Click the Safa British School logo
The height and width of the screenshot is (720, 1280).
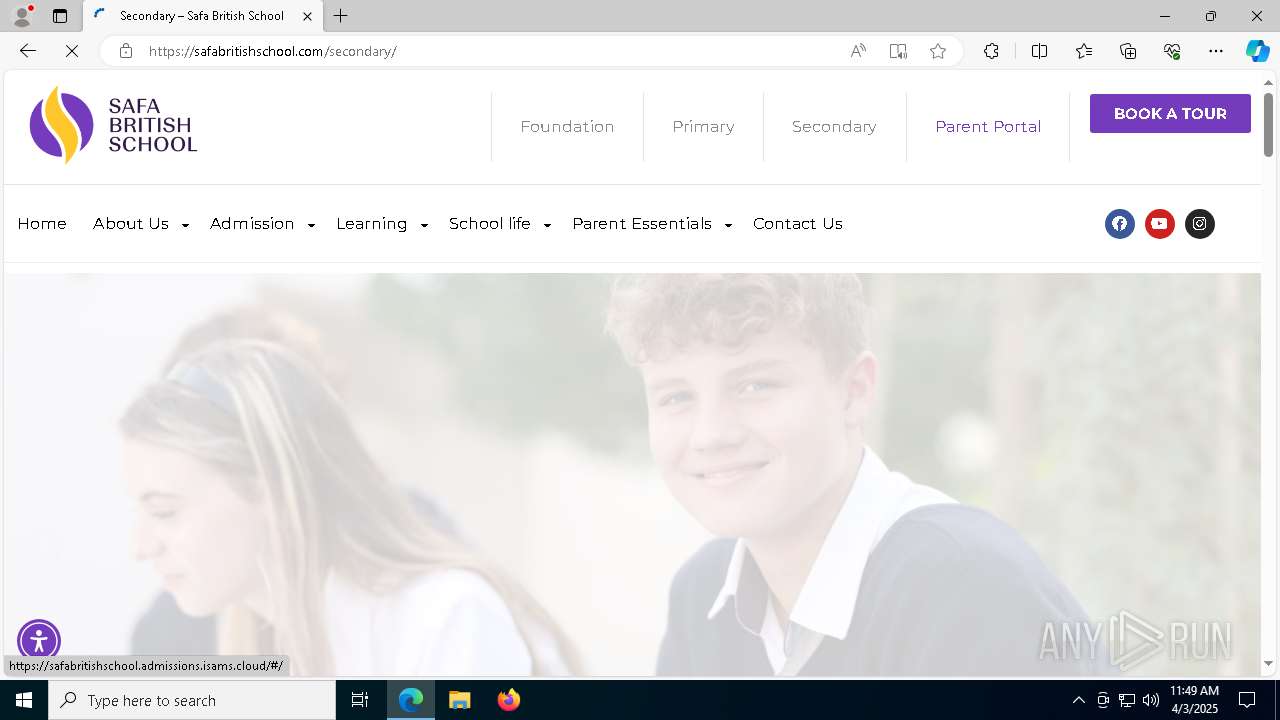[113, 125]
